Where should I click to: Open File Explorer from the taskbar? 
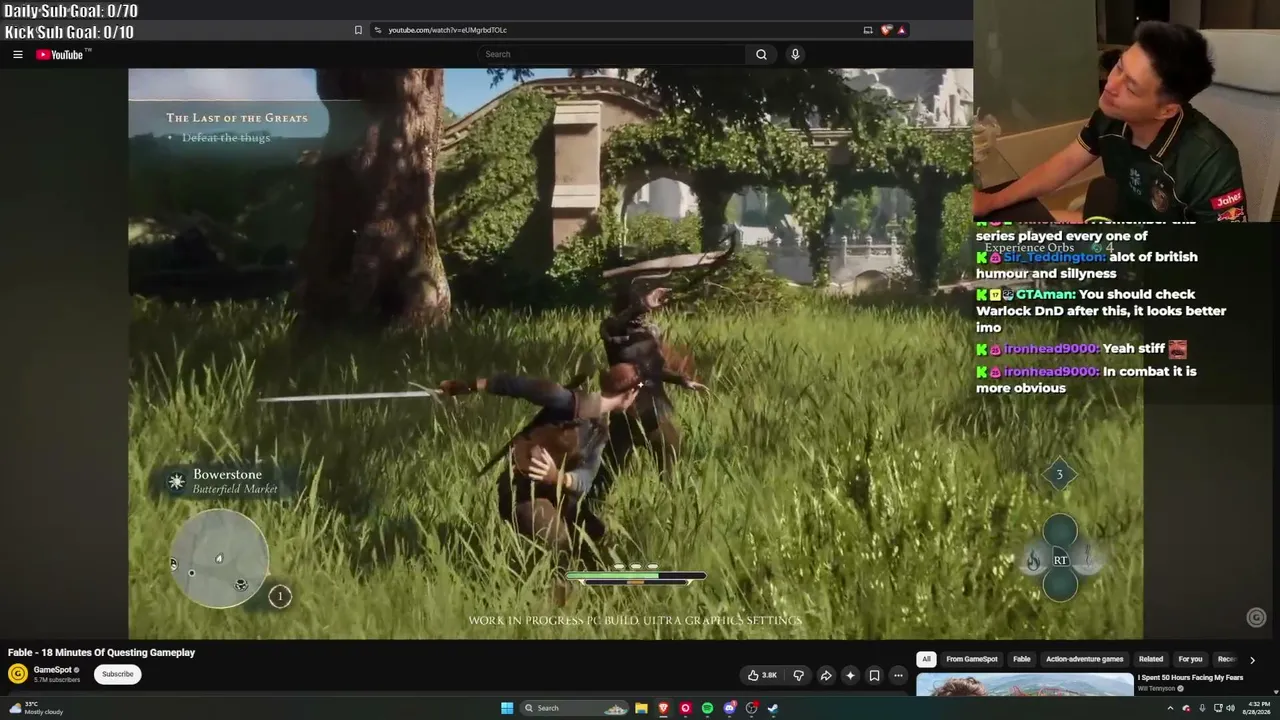[x=641, y=708]
